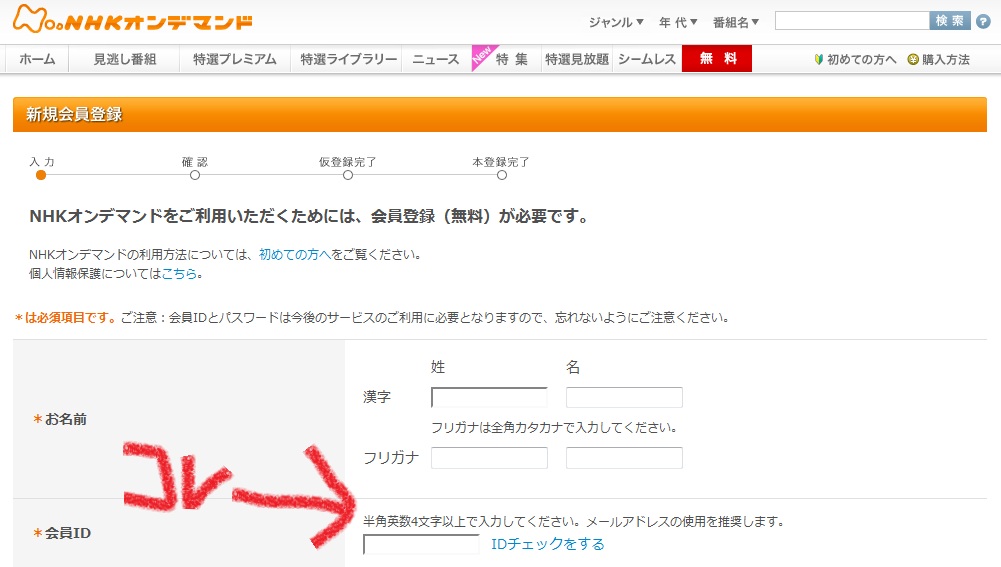Click the 検索 search button
Screen dimensions: 1001x567
point(950,20)
